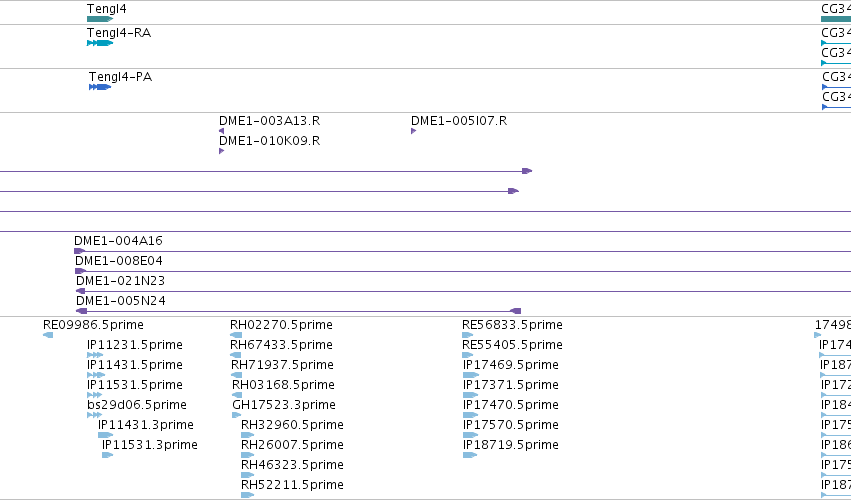This screenshot has height=500, width=851.
Task: Select the IP11531.3prime EST glyph
Action: 107,455
